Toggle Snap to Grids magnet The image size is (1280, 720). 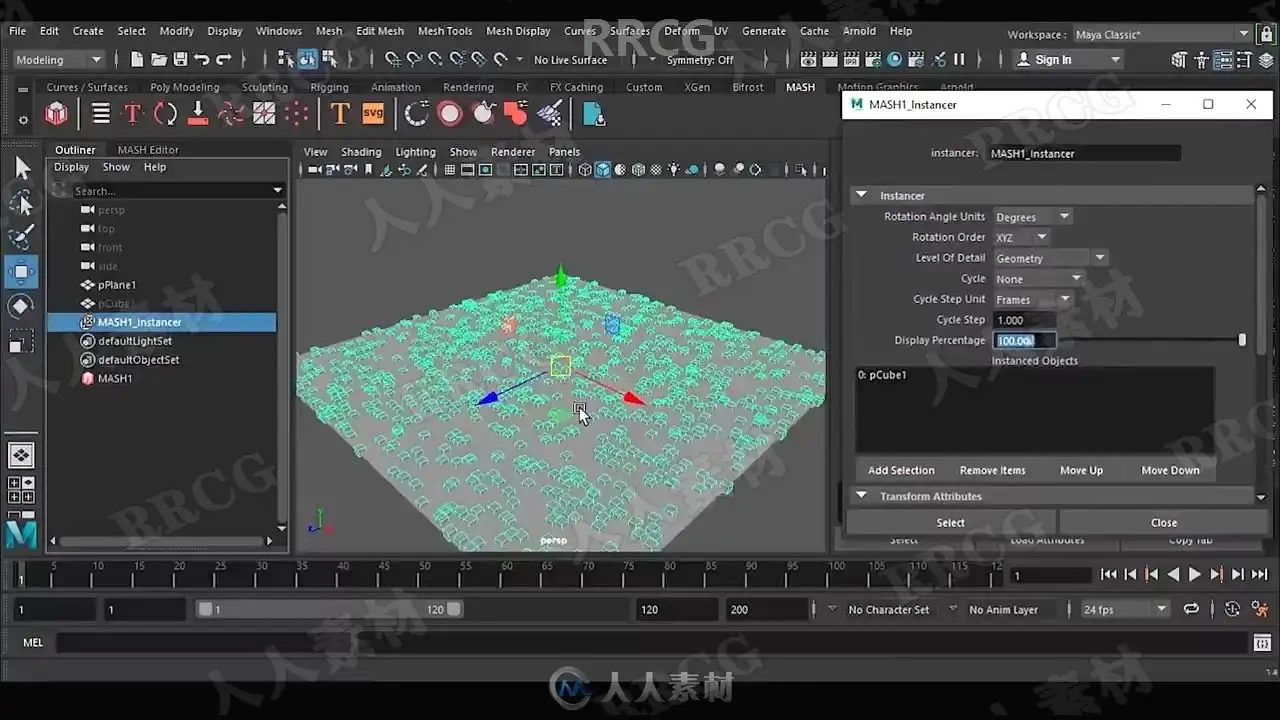(393, 59)
